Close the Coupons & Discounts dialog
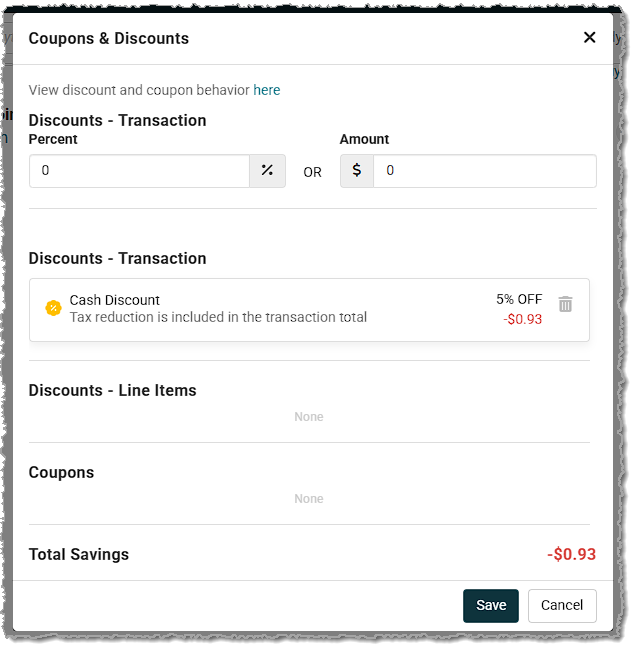 pos(589,38)
